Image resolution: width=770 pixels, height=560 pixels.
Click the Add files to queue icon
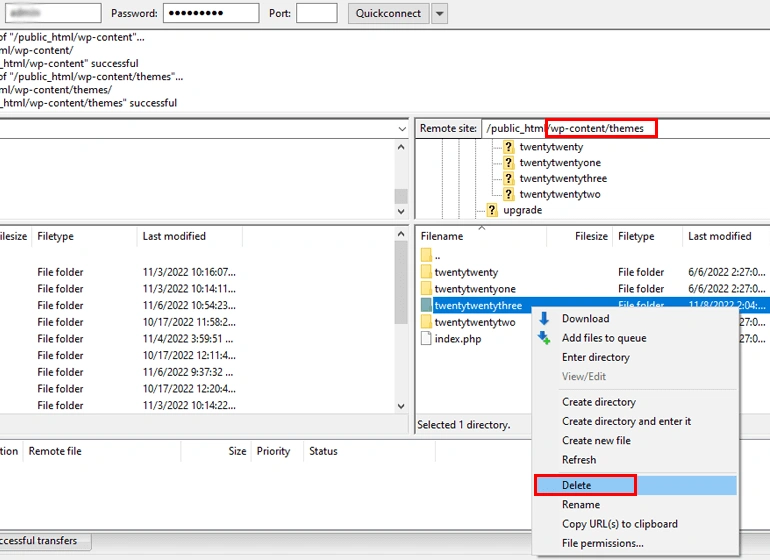[544, 337]
